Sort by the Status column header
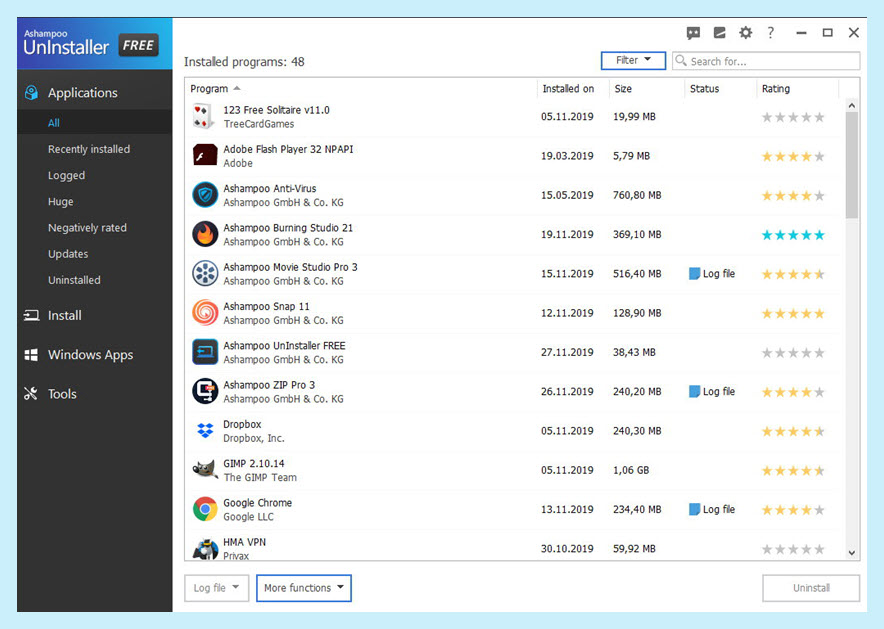Image resolution: width=884 pixels, height=629 pixels. pyautogui.click(x=704, y=88)
